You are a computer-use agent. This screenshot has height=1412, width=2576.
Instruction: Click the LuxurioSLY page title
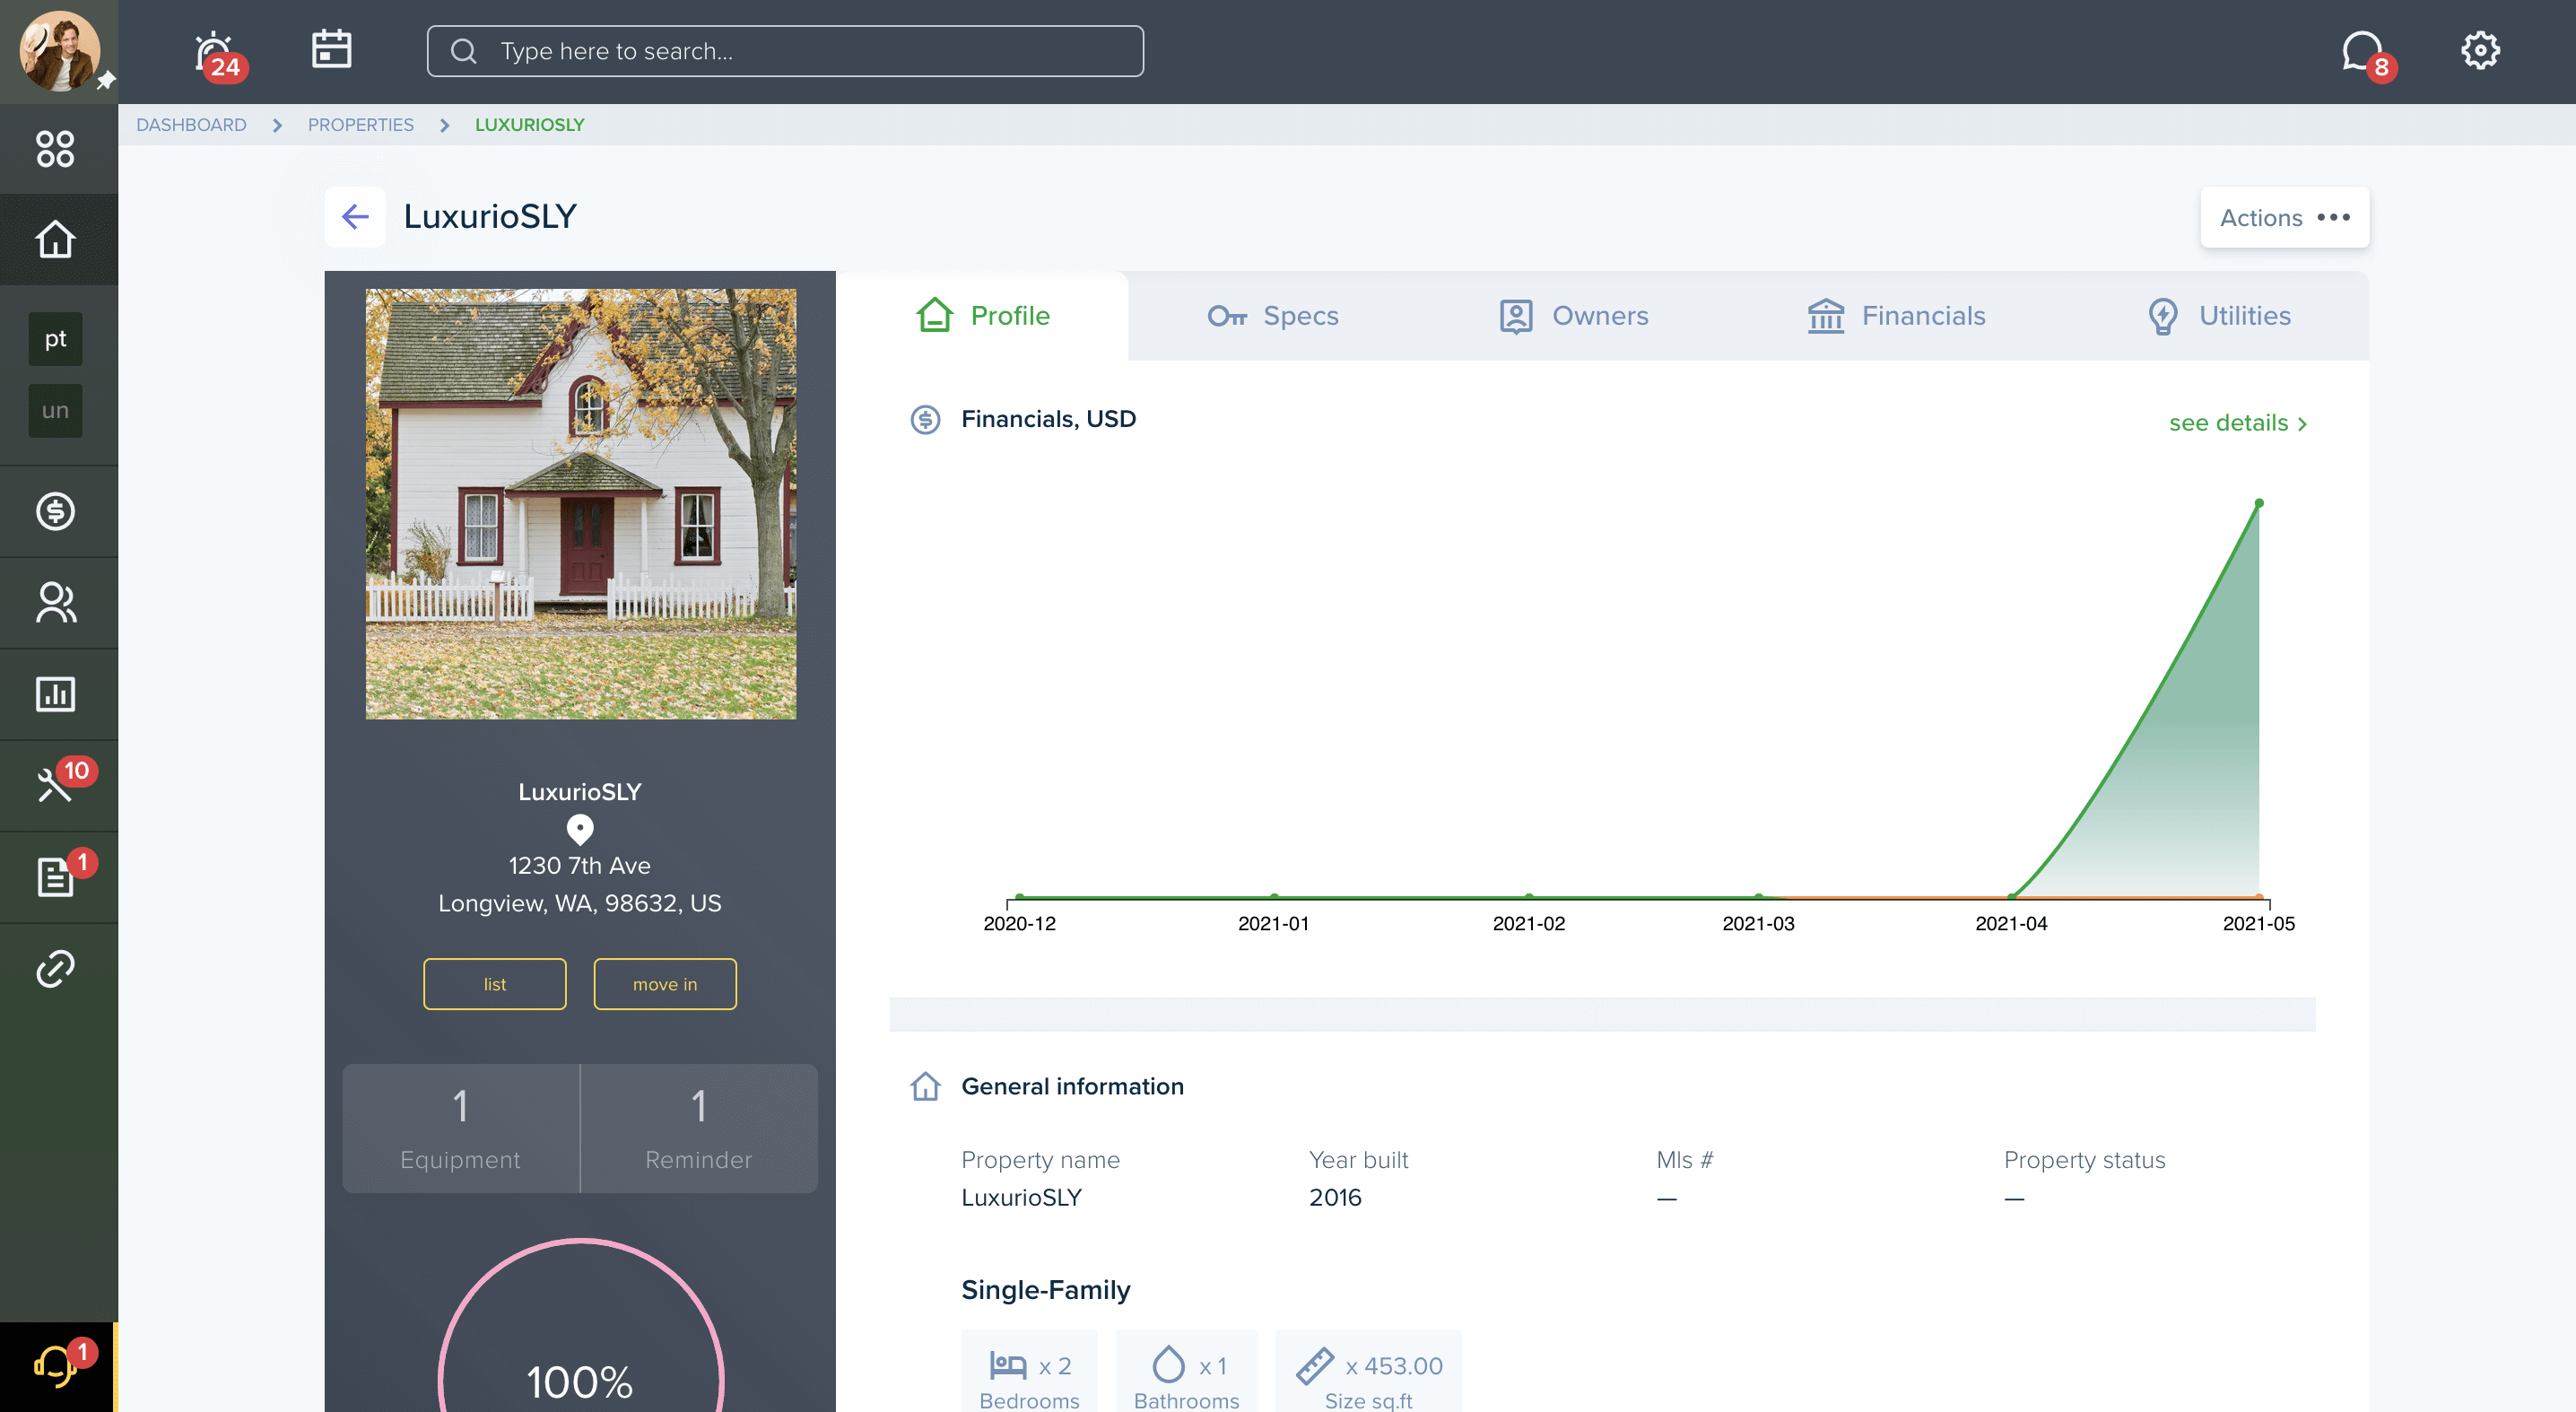click(x=490, y=217)
